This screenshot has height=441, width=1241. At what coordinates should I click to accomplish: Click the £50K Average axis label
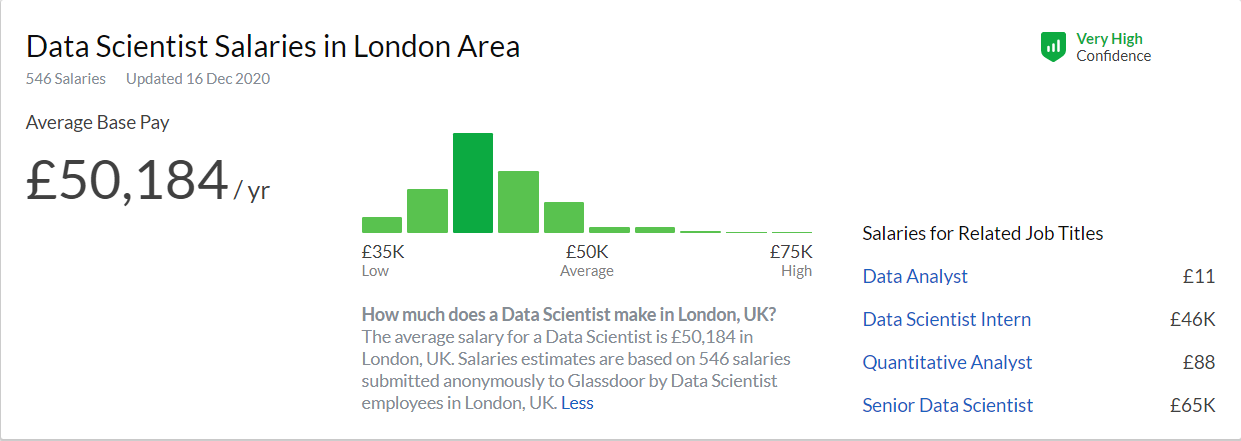point(587,260)
